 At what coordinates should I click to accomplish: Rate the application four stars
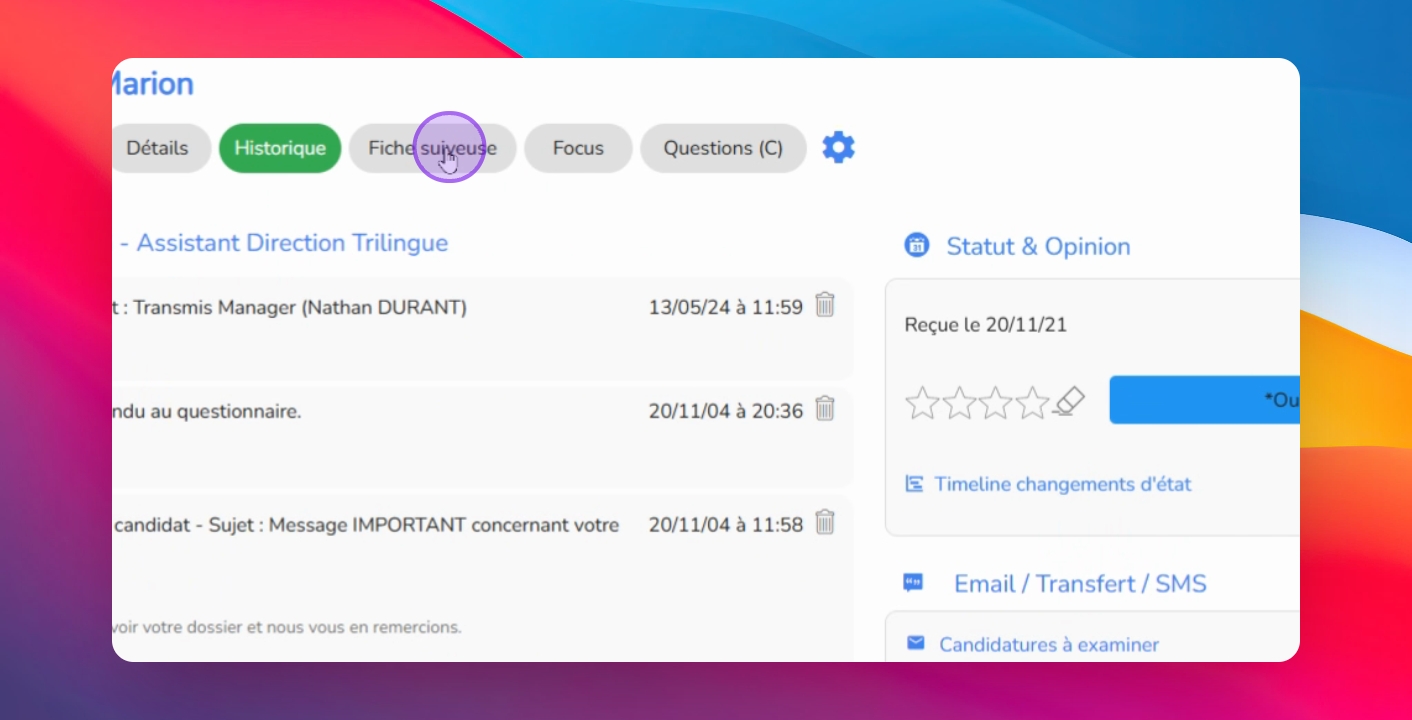pyautogui.click(x=1033, y=403)
